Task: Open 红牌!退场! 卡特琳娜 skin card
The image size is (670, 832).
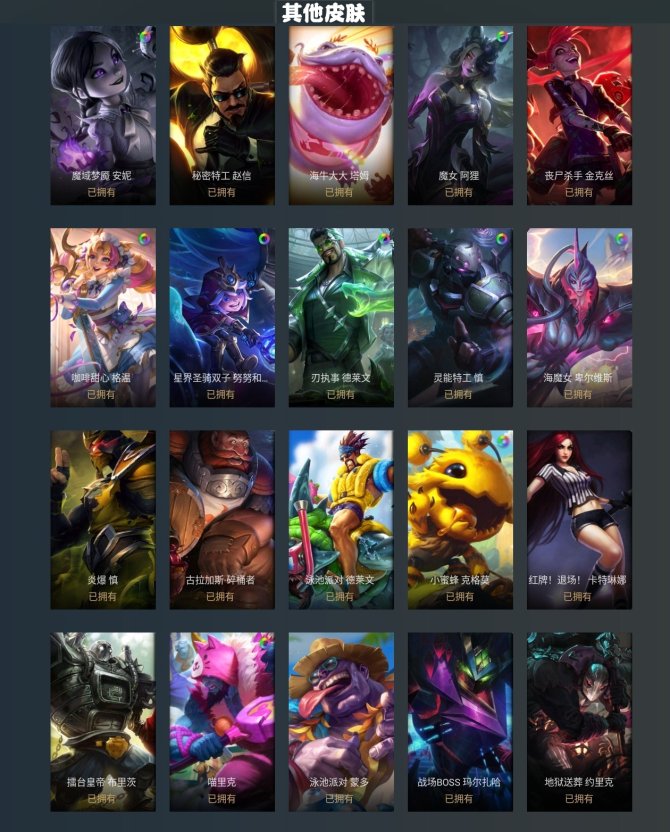Action: click(x=579, y=520)
